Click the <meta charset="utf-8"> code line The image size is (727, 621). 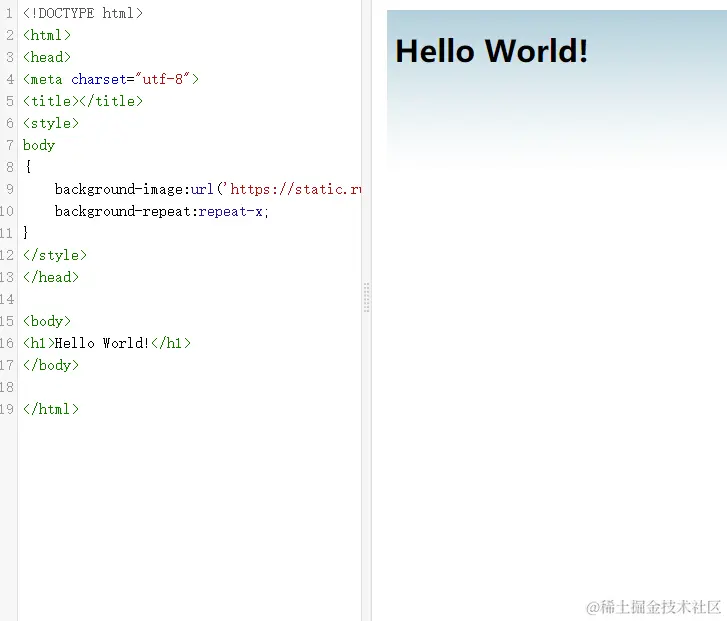tap(111, 79)
